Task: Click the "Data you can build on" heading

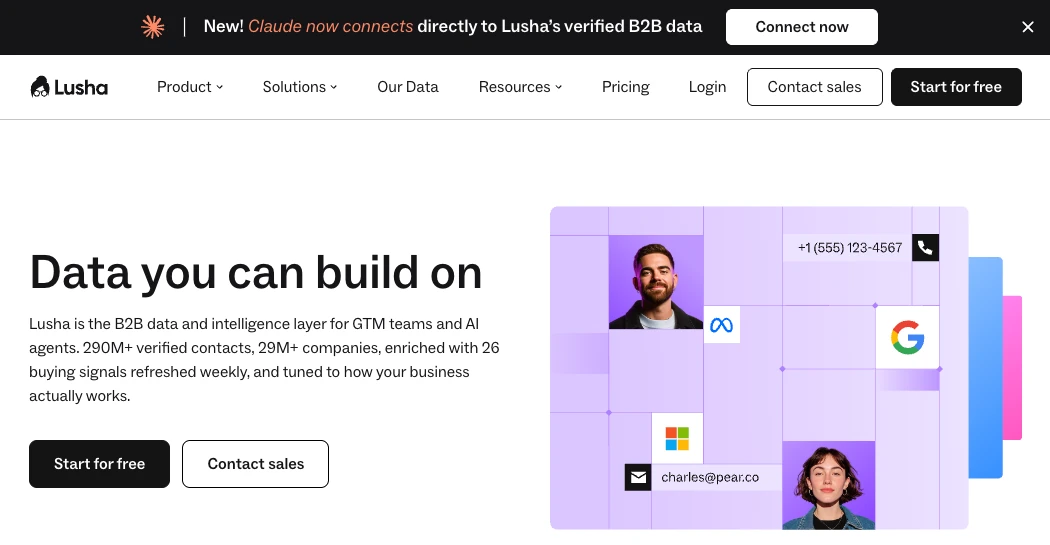Action: [x=256, y=273]
